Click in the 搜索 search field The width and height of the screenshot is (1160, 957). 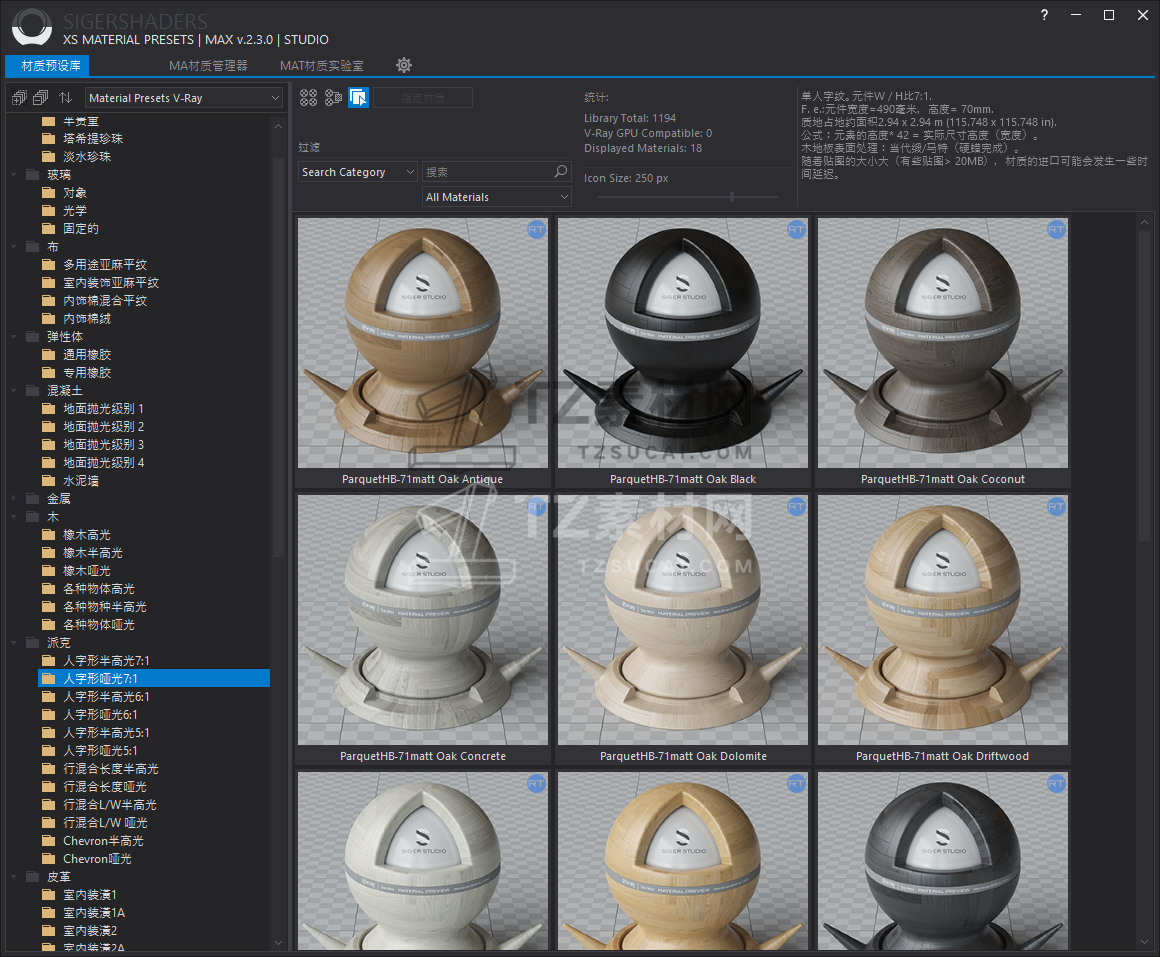click(x=488, y=172)
